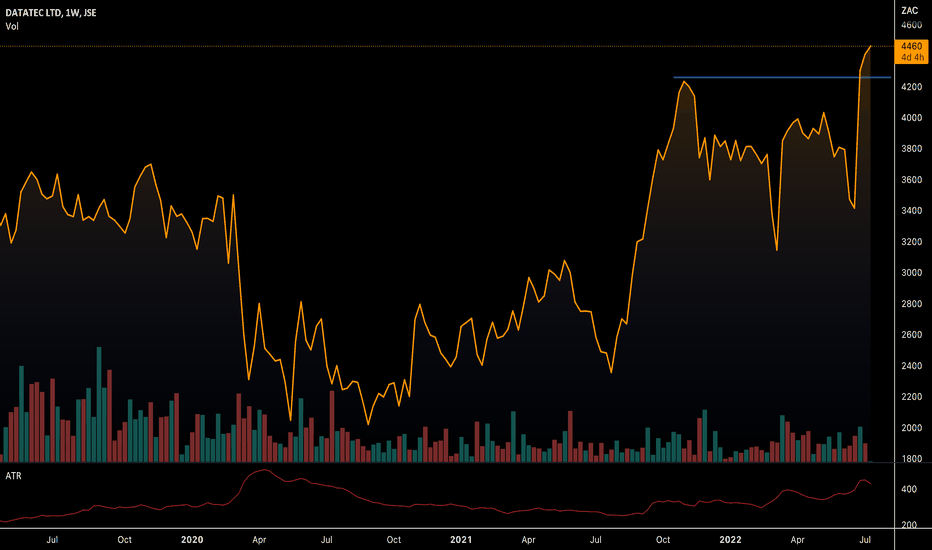Select the Vol indicator label
Screen dimensions: 932x550
pyautogui.click(x=12, y=26)
